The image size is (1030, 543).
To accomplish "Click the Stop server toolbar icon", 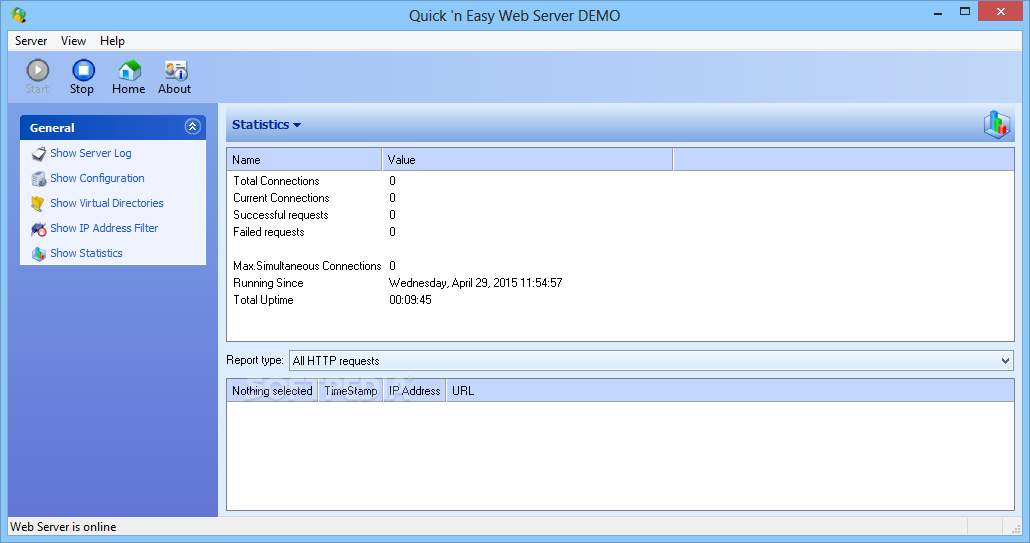I will (83, 70).
